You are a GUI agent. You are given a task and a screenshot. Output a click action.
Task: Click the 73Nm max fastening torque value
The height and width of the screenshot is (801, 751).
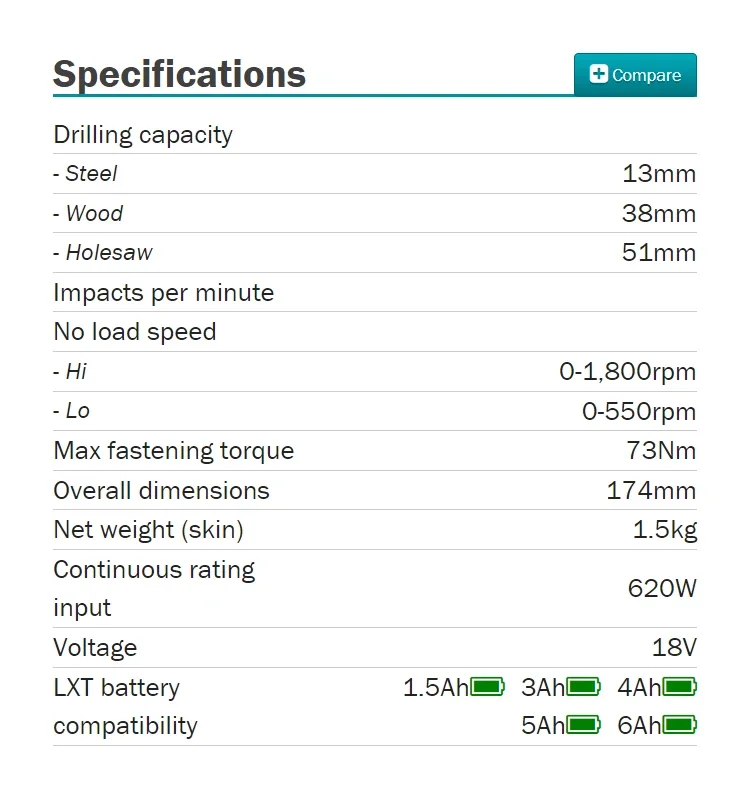coord(662,451)
